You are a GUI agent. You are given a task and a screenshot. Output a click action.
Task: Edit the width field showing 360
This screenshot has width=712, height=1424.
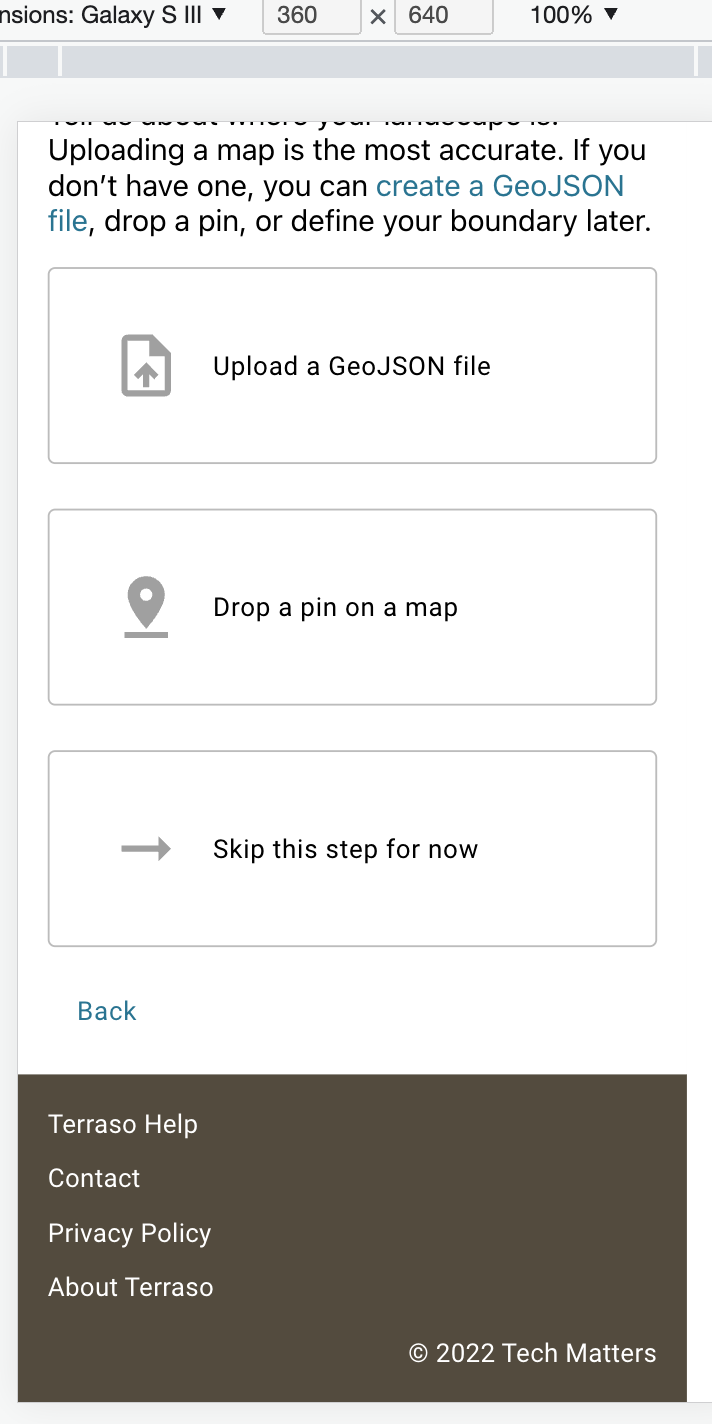(311, 16)
